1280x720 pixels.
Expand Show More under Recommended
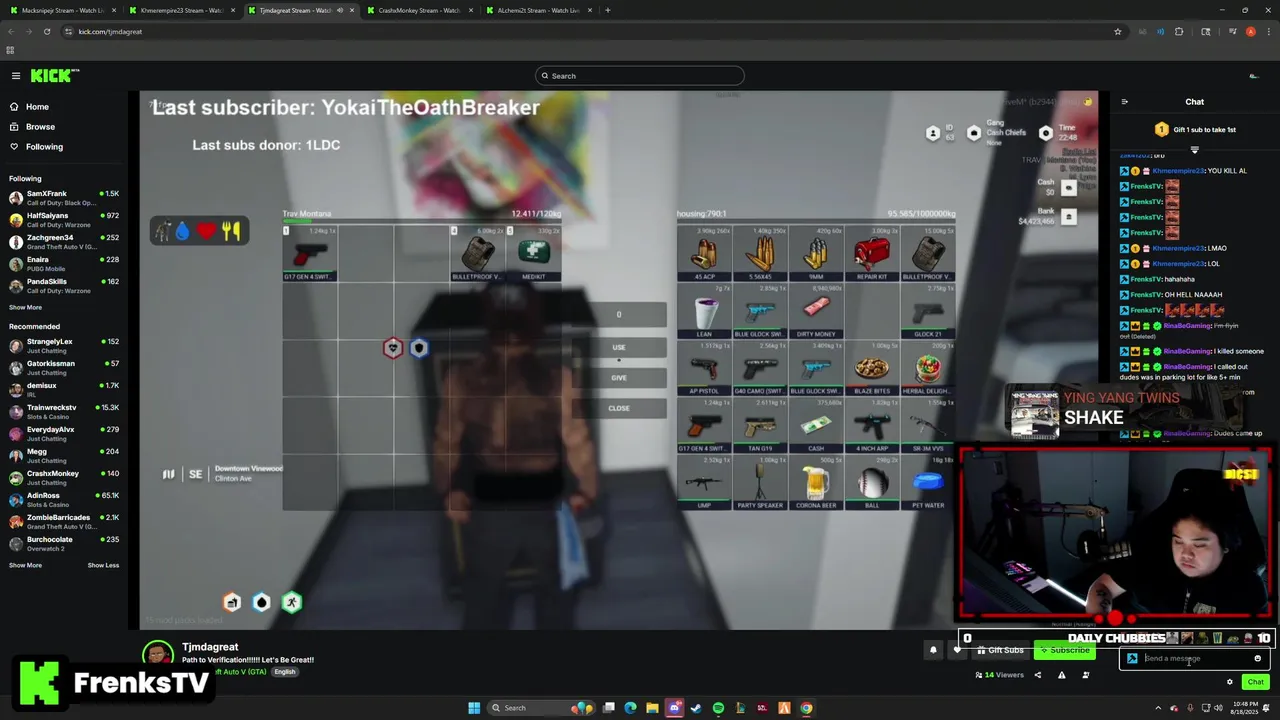(26, 565)
